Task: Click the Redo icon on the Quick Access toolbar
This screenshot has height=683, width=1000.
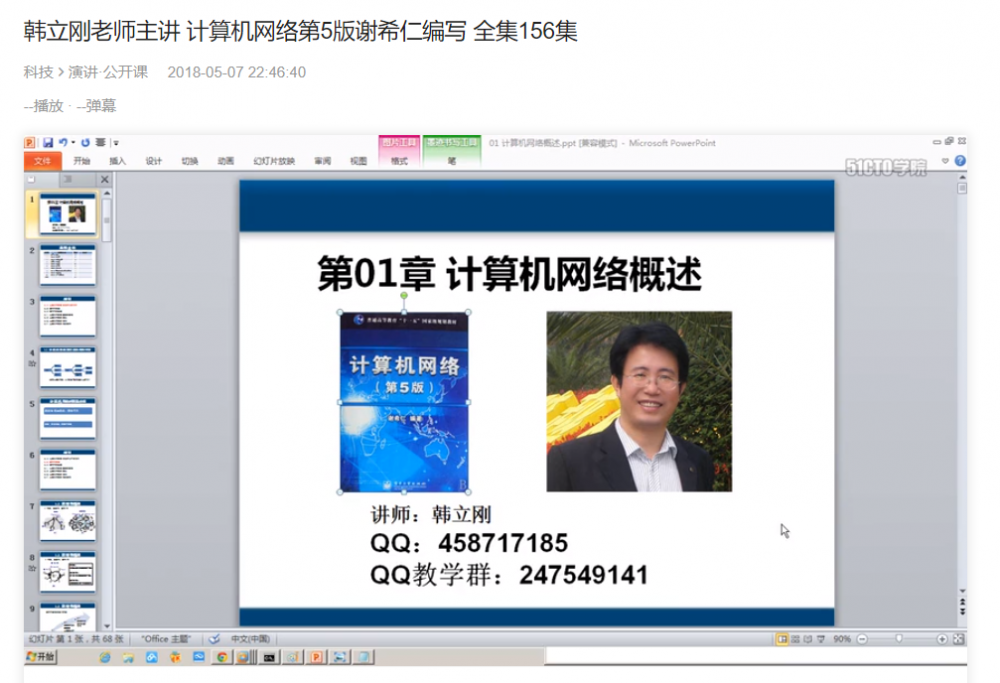Action: tap(86, 142)
